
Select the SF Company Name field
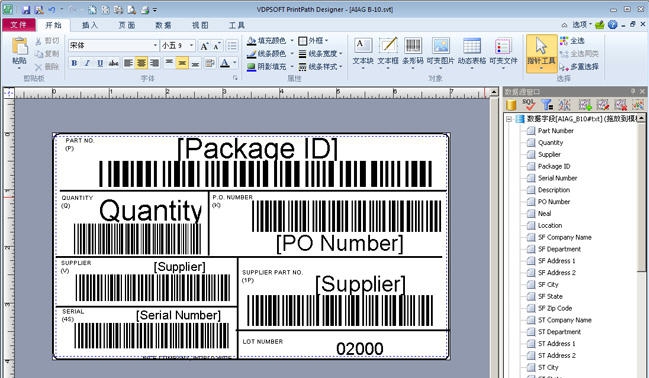coord(565,238)
